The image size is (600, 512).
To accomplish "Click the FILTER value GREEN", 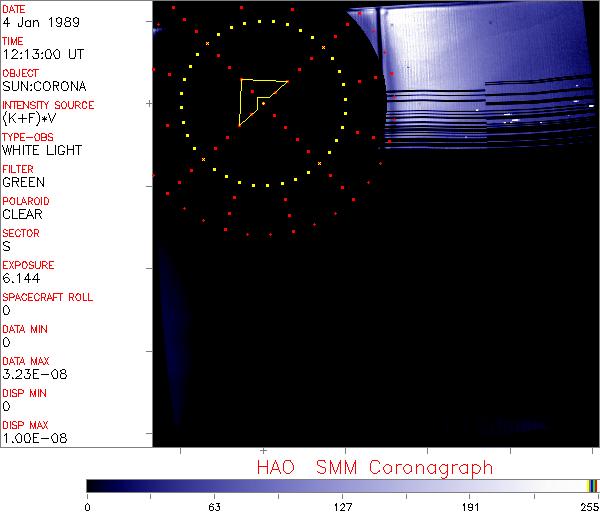I will [23, 182].
